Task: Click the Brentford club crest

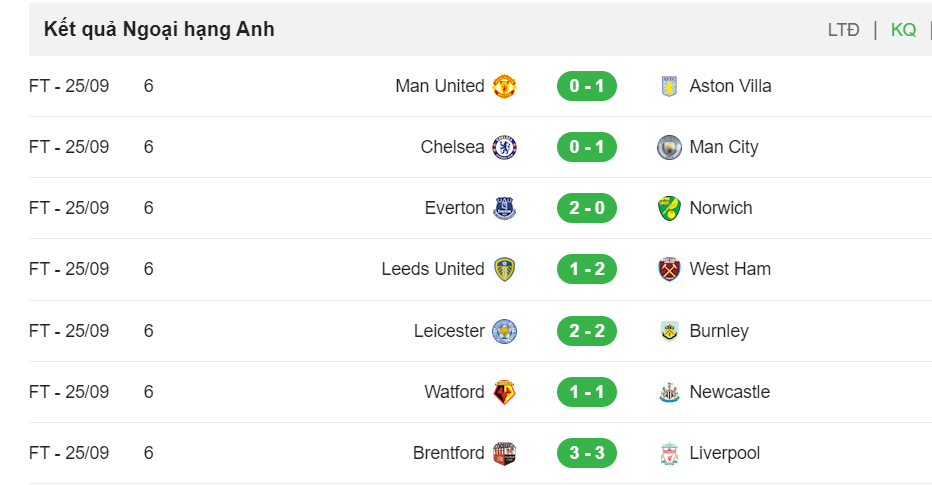Action: coord(504,453)
